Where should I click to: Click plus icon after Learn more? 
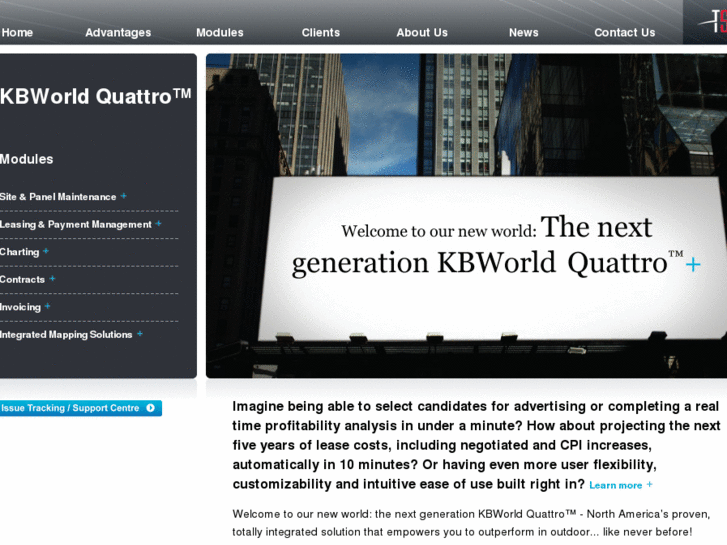coord(650,484)
